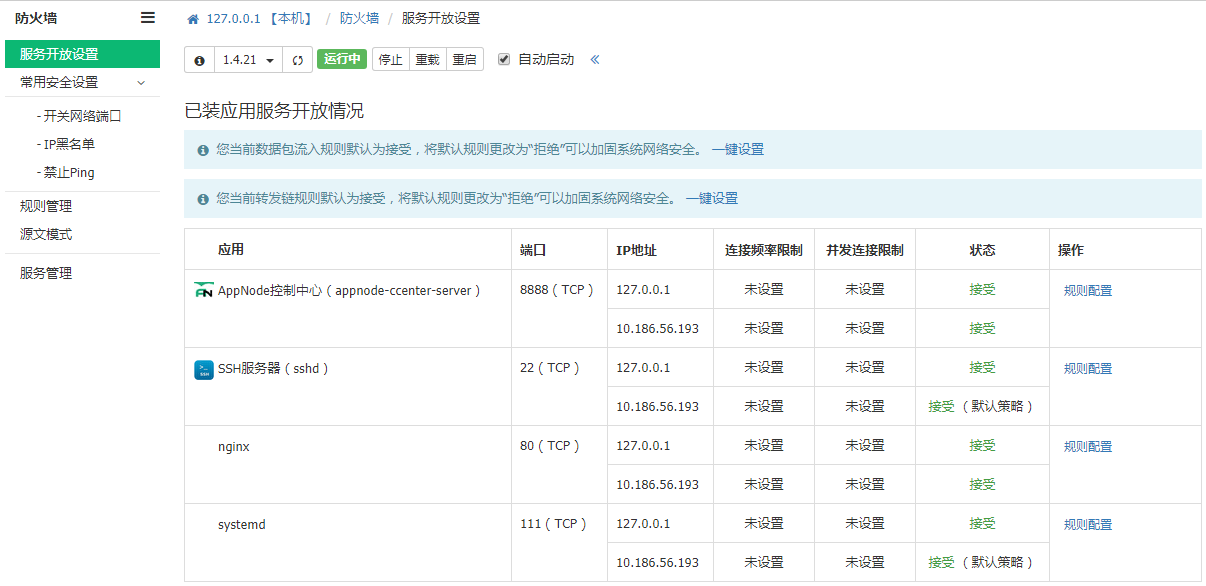Open IP黑名单 submenu item
The image size is (1206, 586).
coord(66,144)
